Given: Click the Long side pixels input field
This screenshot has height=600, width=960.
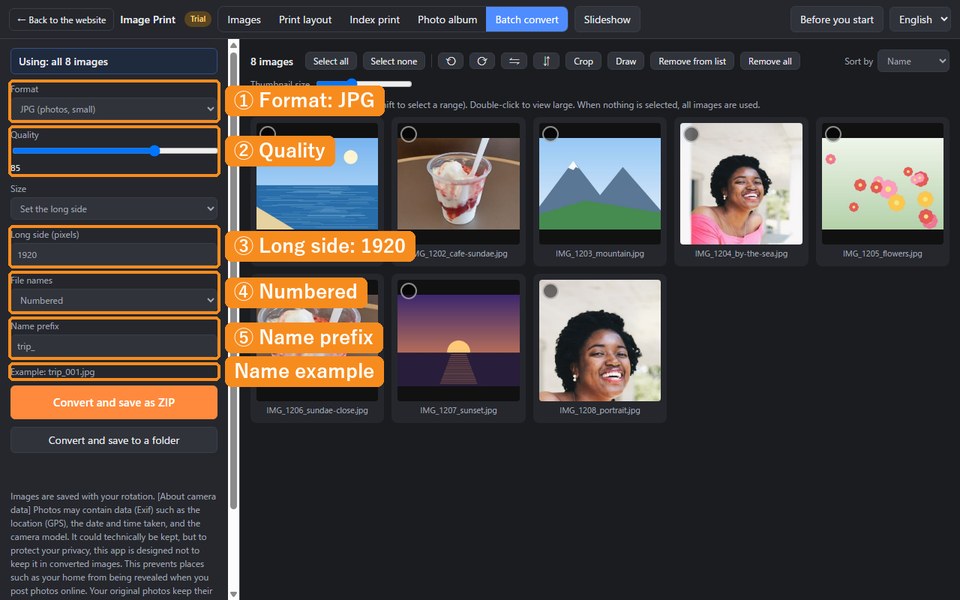Looking at the screenshot, I should [114, 255].
